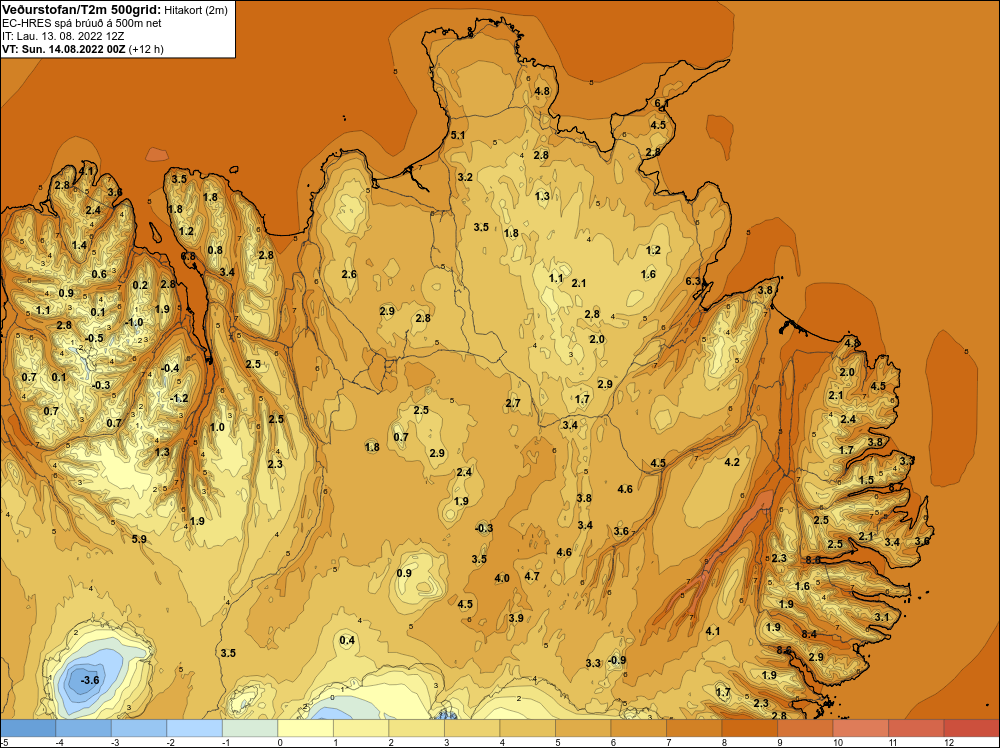Click the legend swatch right of value 12
Screen dimensions: 1000x748
pyautogui.click(x=971, y=728)
